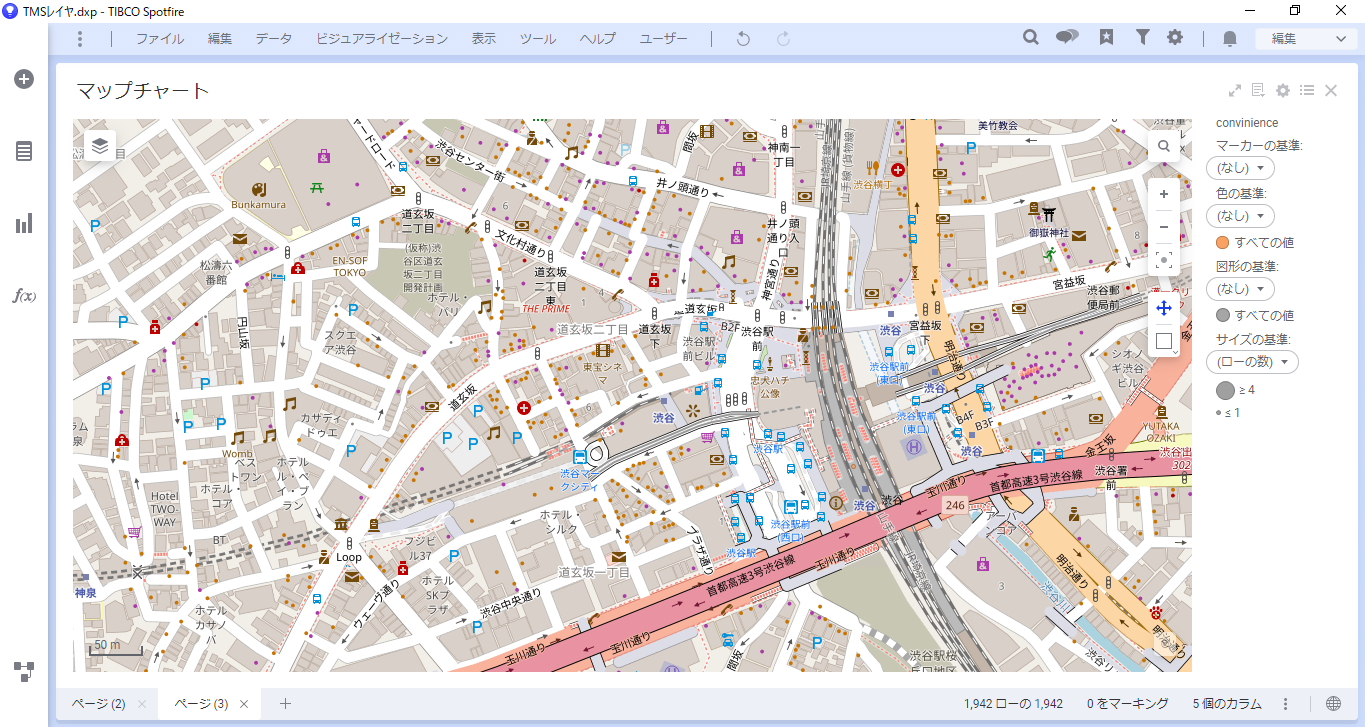Image resolution: width=1365 pixels, height=727 pixels.
Task: Zoom in the map
Action: click(x=1164, y=194)
